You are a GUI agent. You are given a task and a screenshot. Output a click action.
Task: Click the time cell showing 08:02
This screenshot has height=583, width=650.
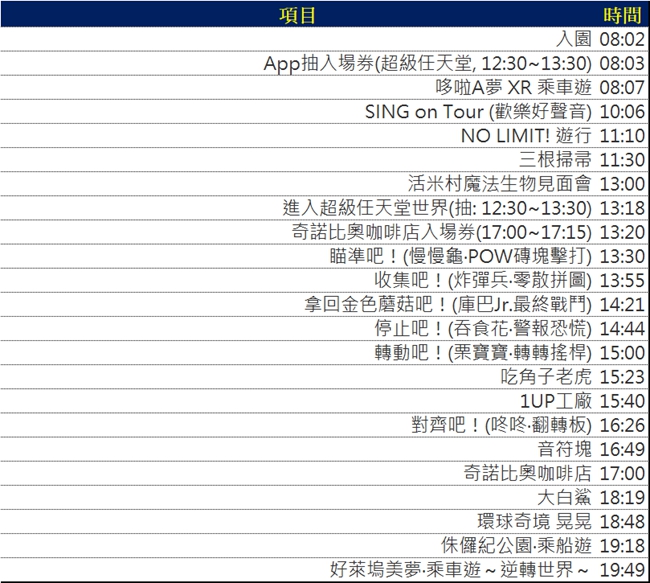(622, 39)
